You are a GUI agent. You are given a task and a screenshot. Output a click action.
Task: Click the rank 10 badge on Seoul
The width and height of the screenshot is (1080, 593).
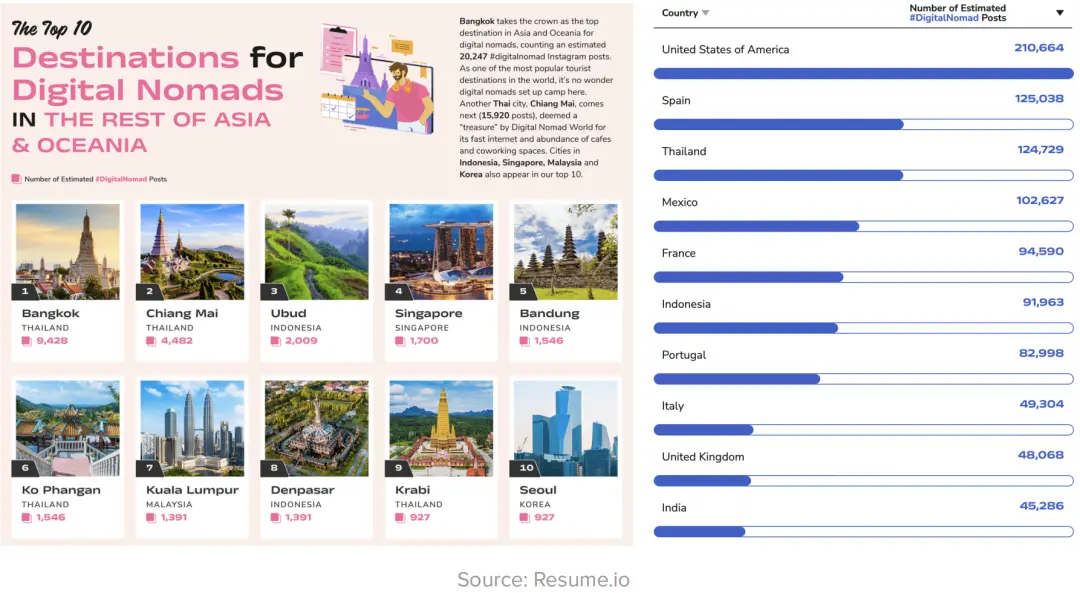[x=526, y=468]
